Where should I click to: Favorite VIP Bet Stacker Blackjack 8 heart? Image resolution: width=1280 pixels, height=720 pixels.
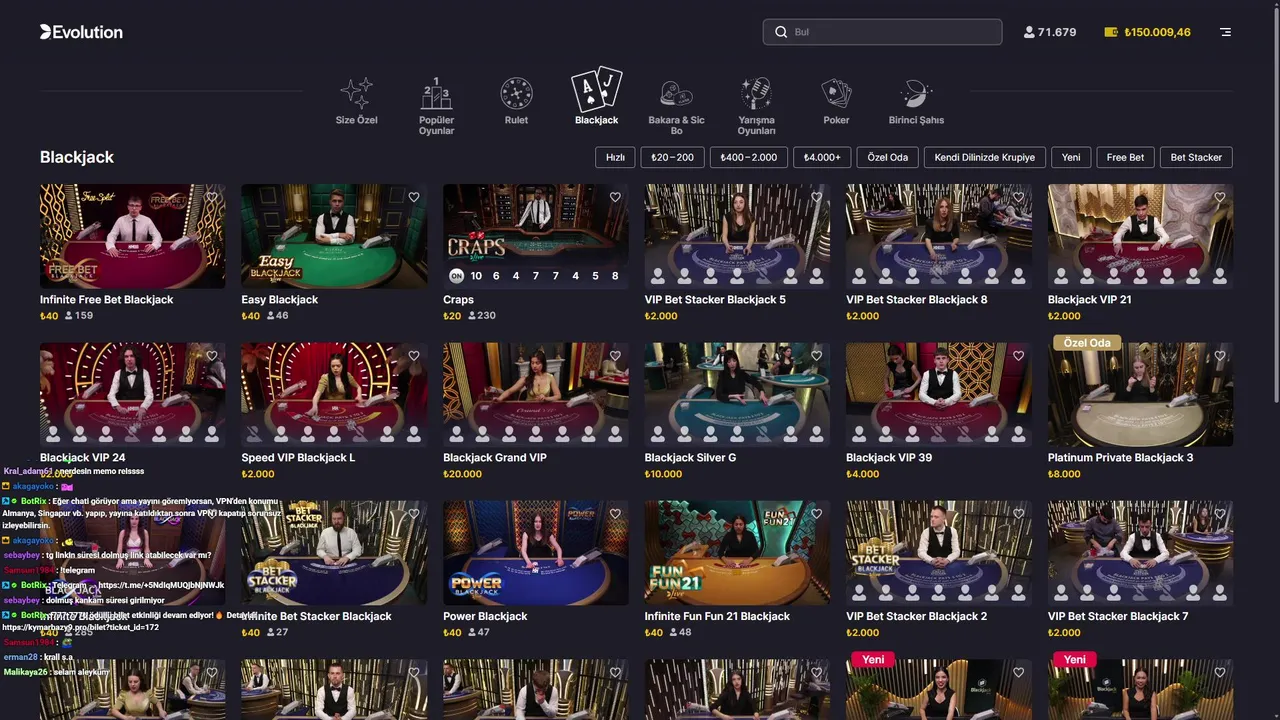(1018, 197)
